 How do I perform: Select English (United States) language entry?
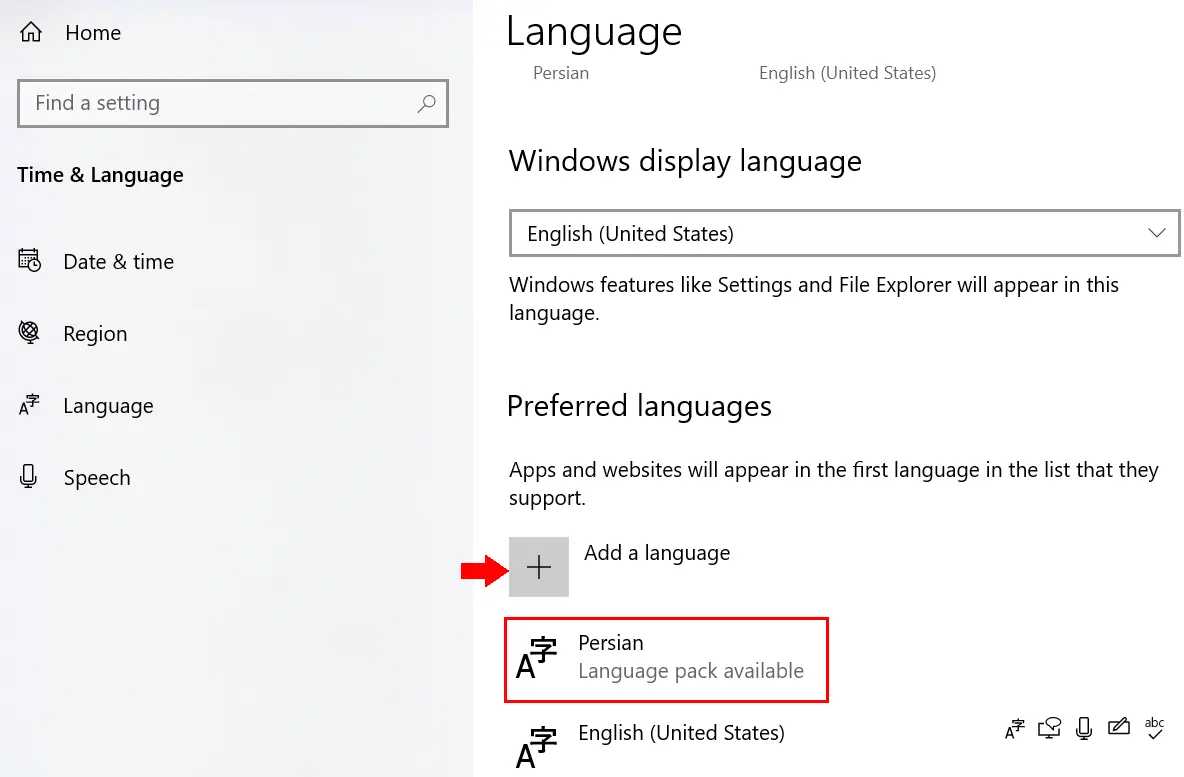[681, 733]
